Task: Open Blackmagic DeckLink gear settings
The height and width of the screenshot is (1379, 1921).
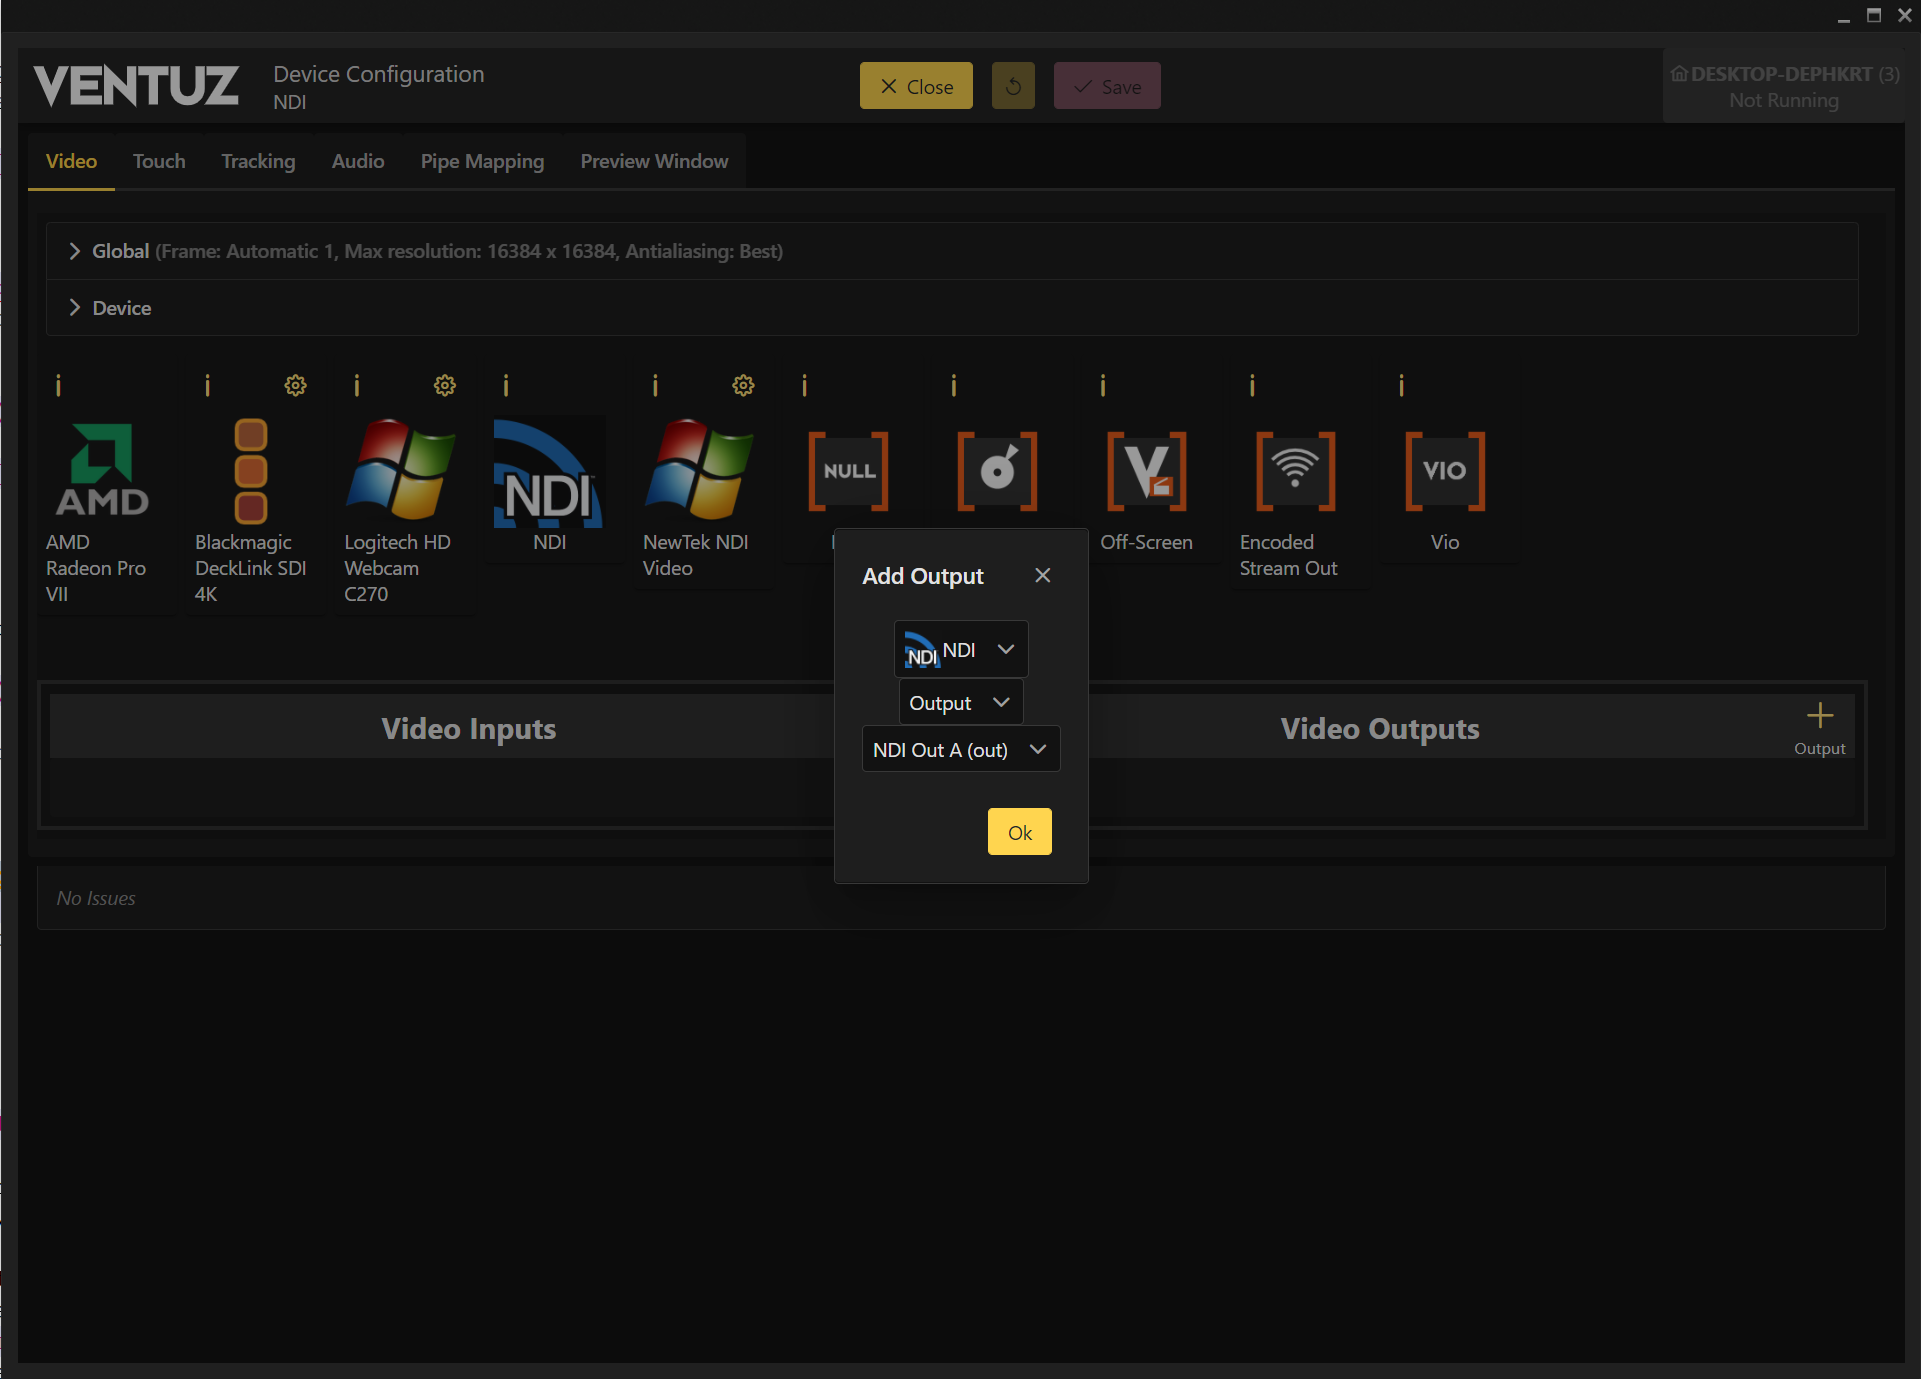Action: [x=295, y=386]
